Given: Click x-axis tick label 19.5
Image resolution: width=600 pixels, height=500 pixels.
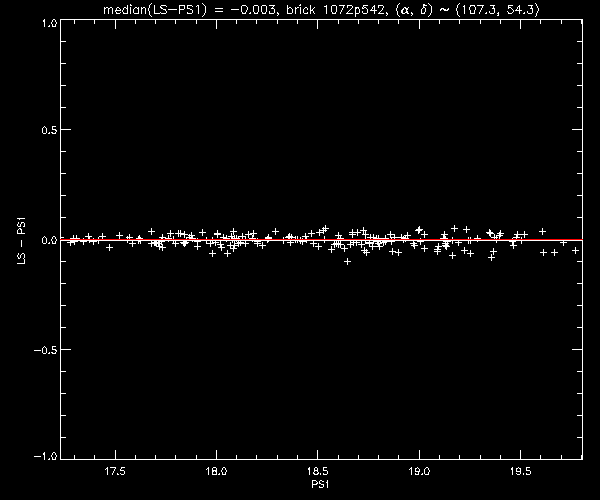Looking at the screenshot, I should [x=521, y=471].
